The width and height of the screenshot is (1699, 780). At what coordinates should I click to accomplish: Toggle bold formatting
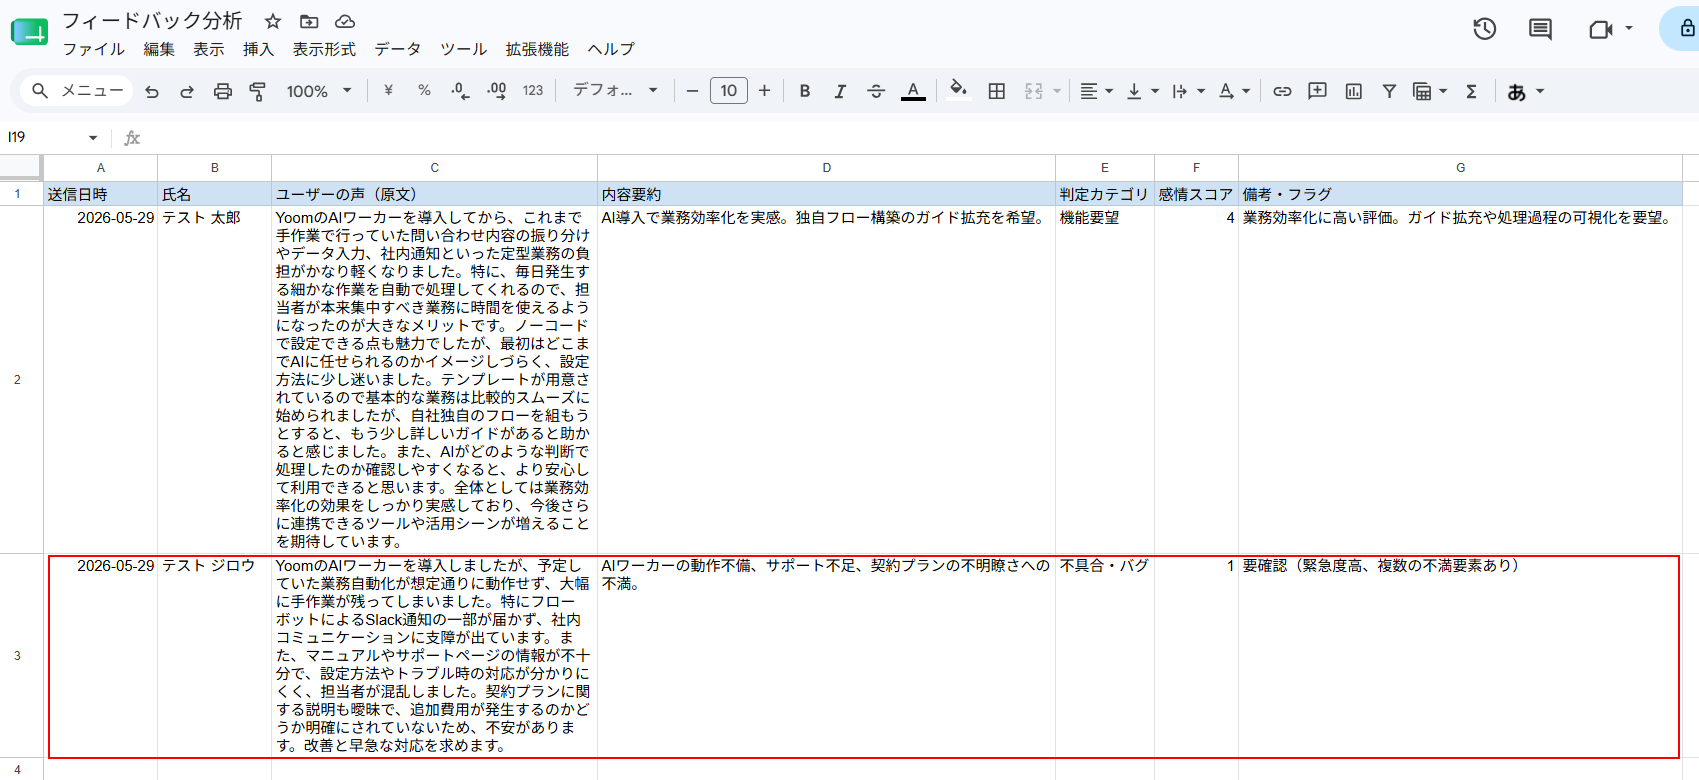[805, 91]
